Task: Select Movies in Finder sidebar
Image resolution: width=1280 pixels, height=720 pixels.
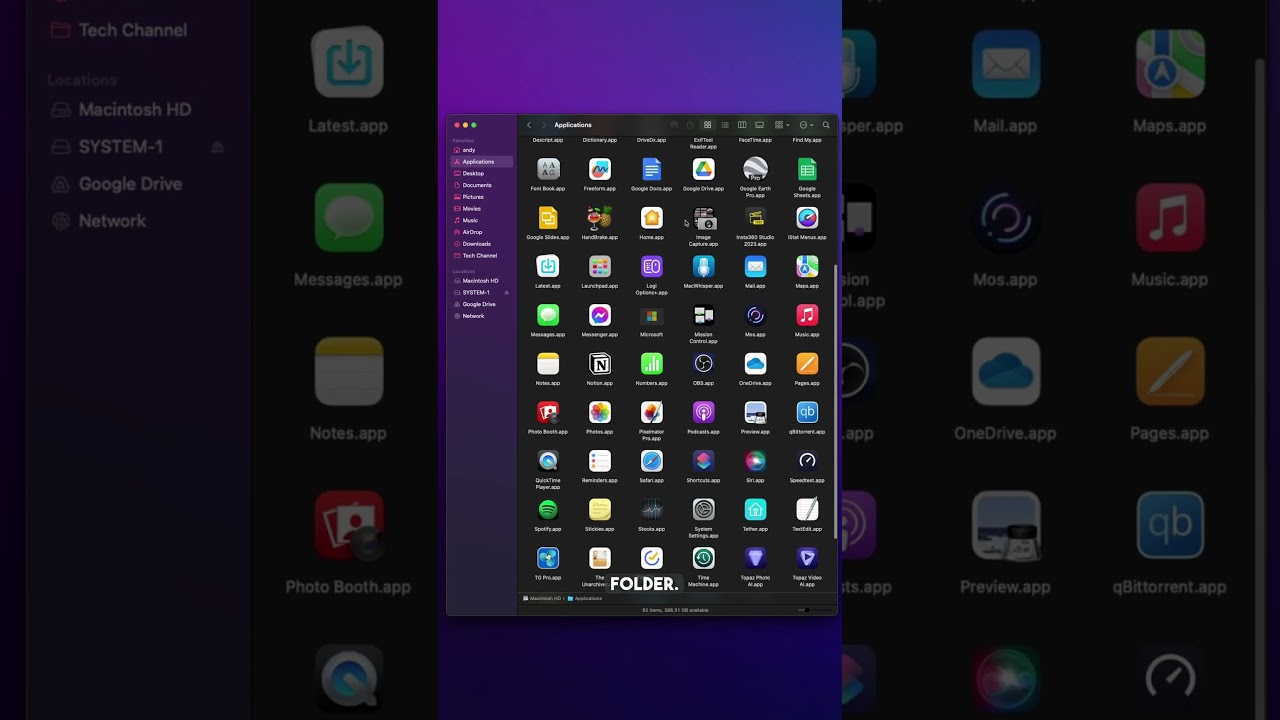Action: pyautogui.click(x=482, y=209)
